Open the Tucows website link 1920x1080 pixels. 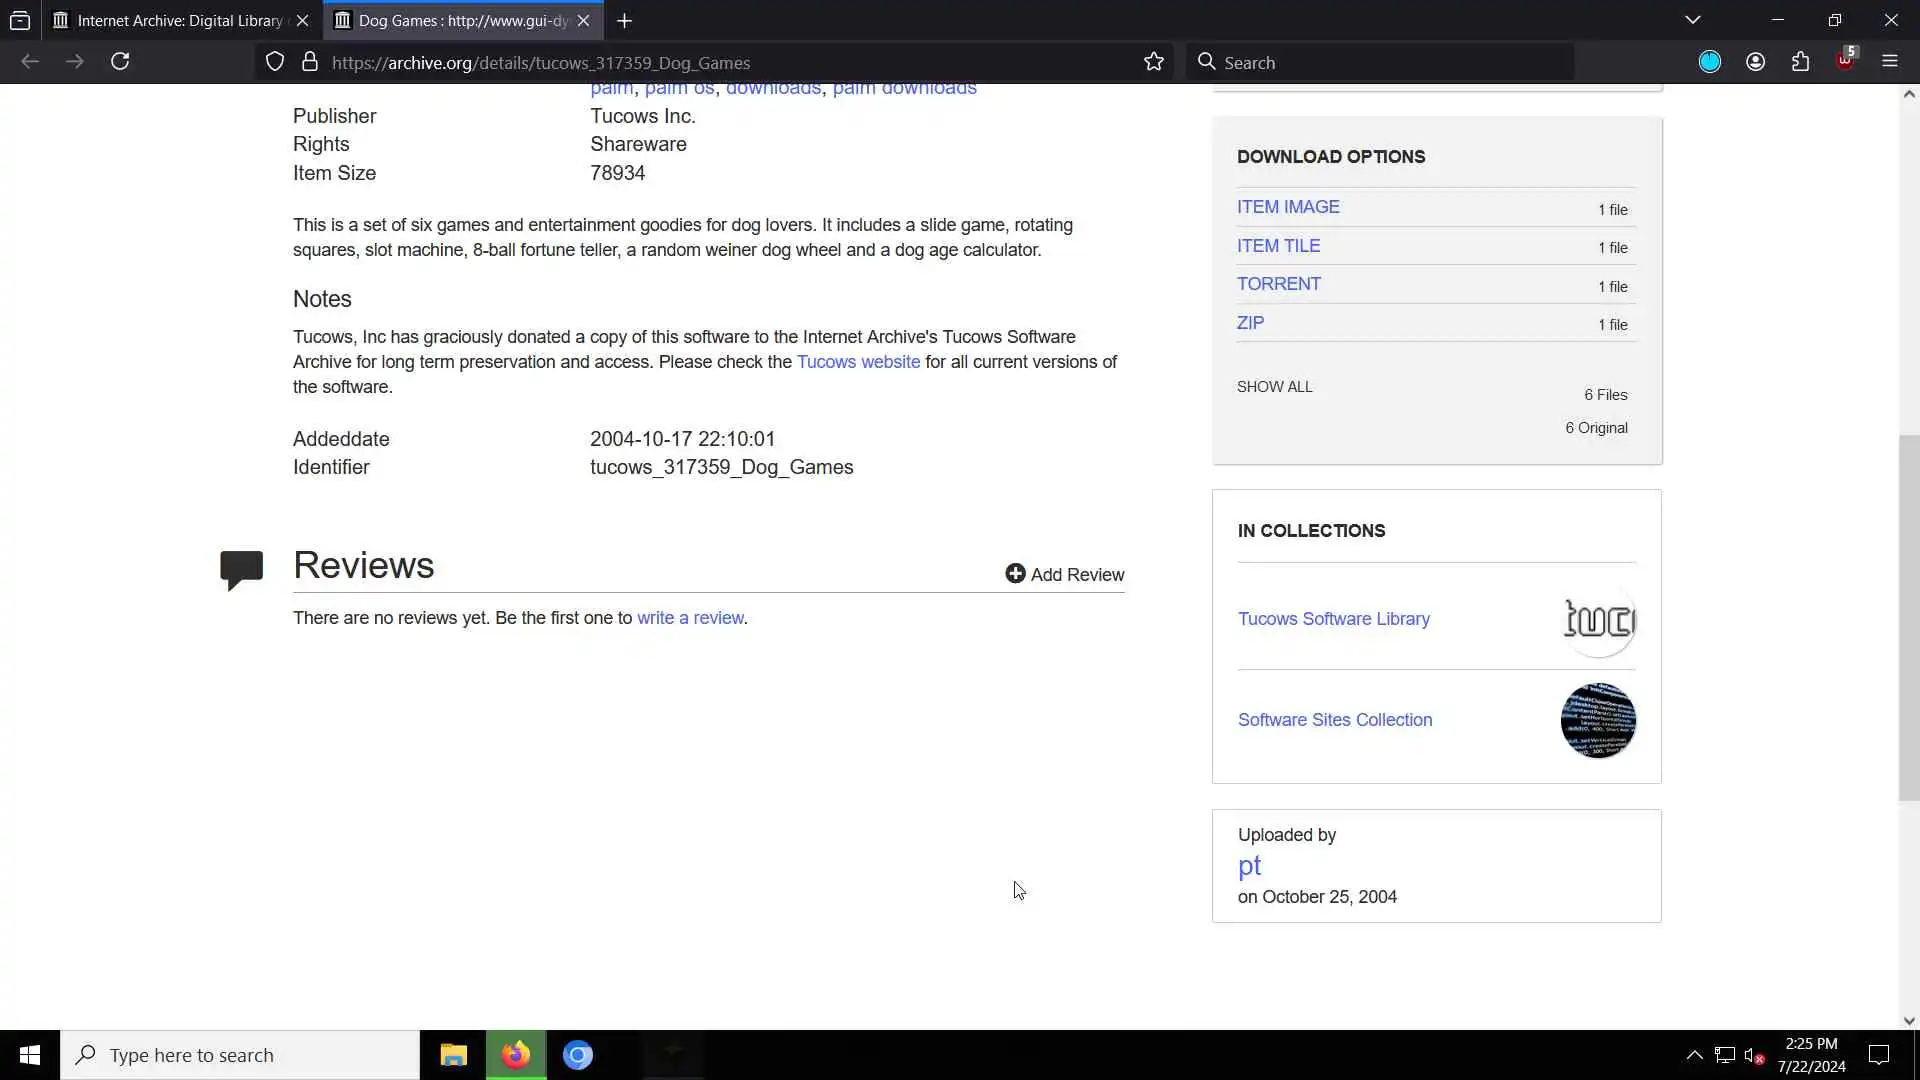coord(858,362)
